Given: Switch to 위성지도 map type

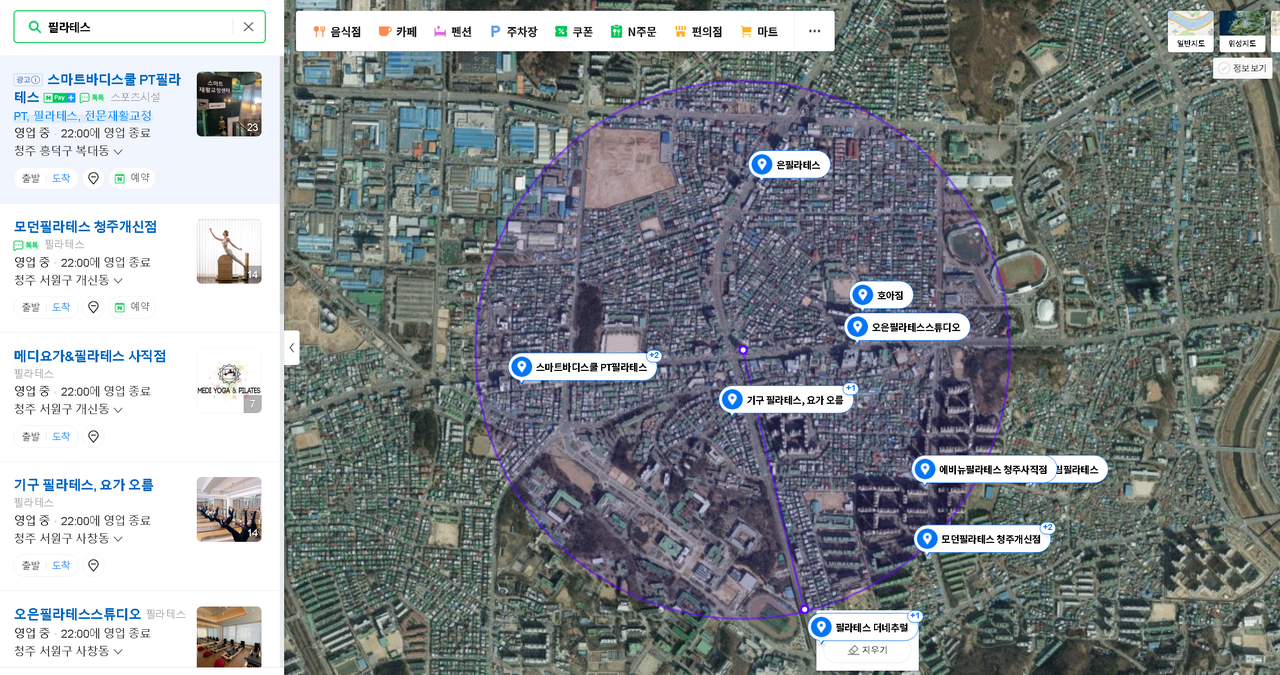Looking at the screenshot, I should click(1242, 31).
